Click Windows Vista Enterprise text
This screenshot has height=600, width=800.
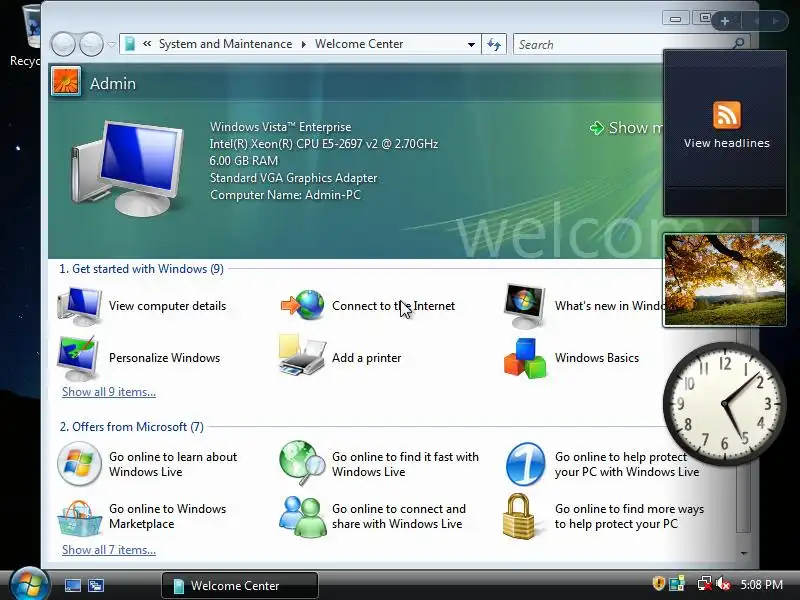coord(281,127)
